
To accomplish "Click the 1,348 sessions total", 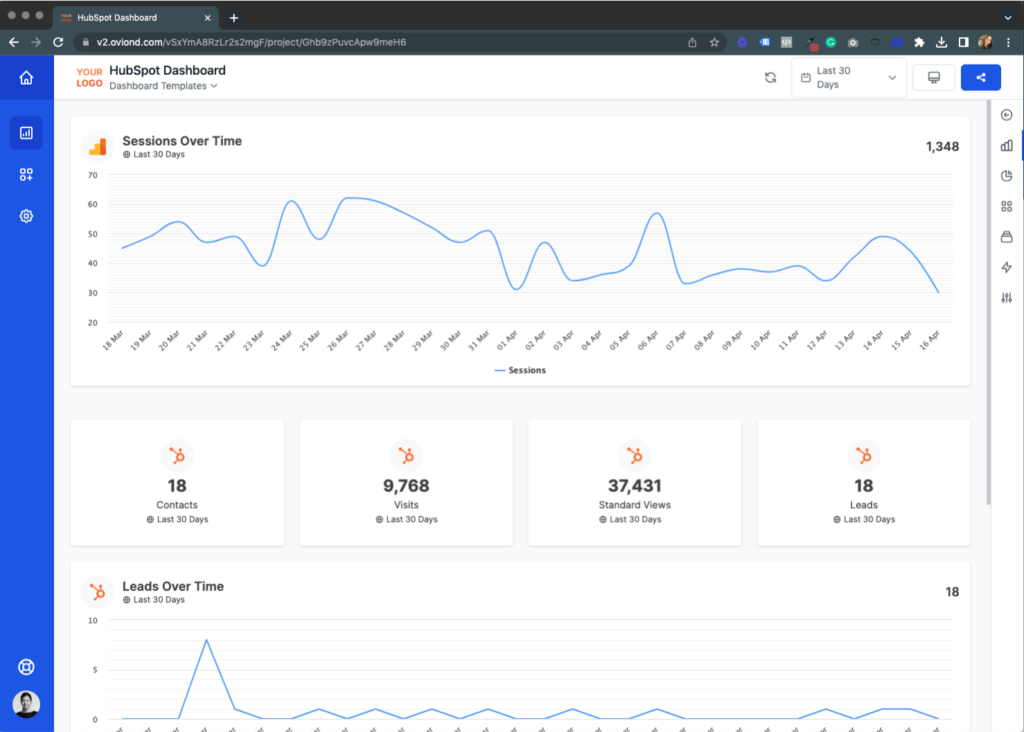I will tap(942, 147).
